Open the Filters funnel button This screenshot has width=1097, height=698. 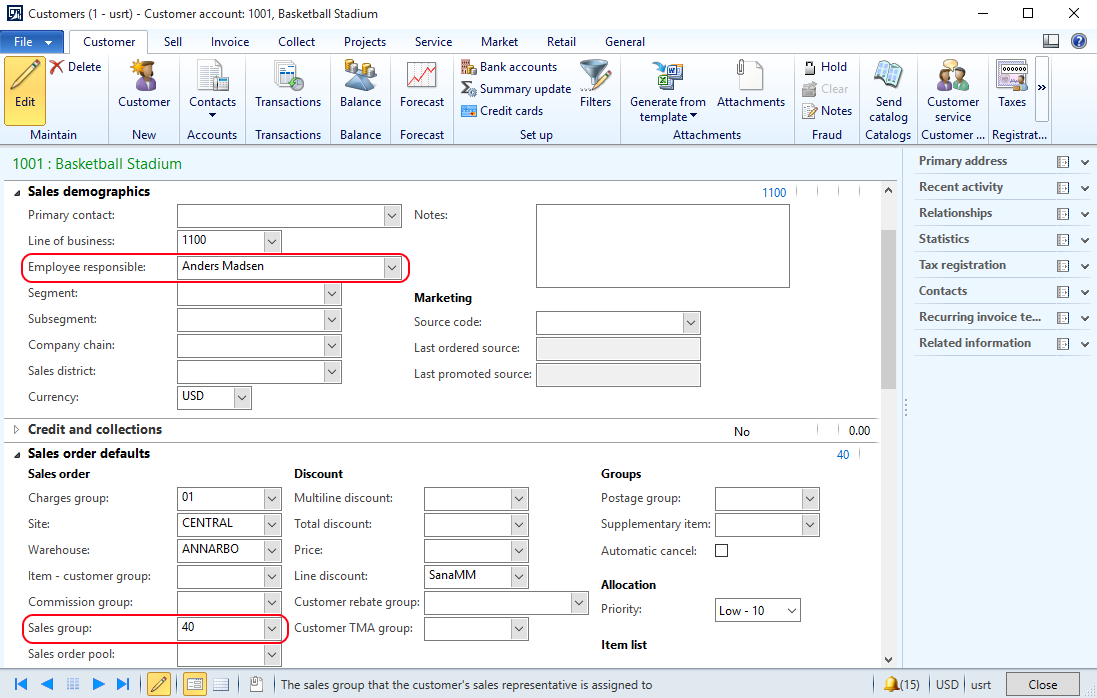[x=595, y=84]
